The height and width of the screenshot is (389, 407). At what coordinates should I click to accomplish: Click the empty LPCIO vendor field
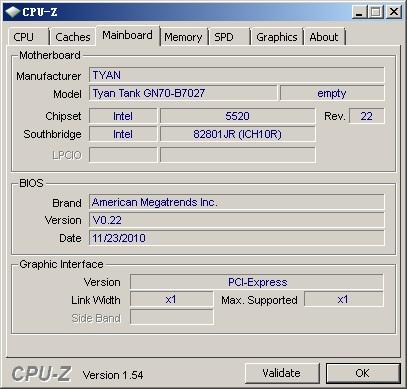[x=123, y=155]
